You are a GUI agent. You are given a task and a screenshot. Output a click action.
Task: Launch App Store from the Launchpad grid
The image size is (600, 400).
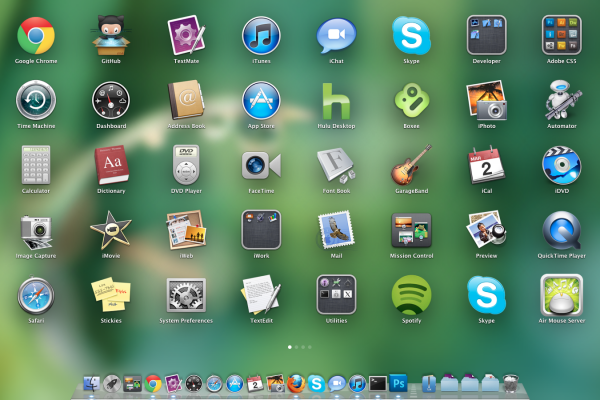tap(261, 100)
